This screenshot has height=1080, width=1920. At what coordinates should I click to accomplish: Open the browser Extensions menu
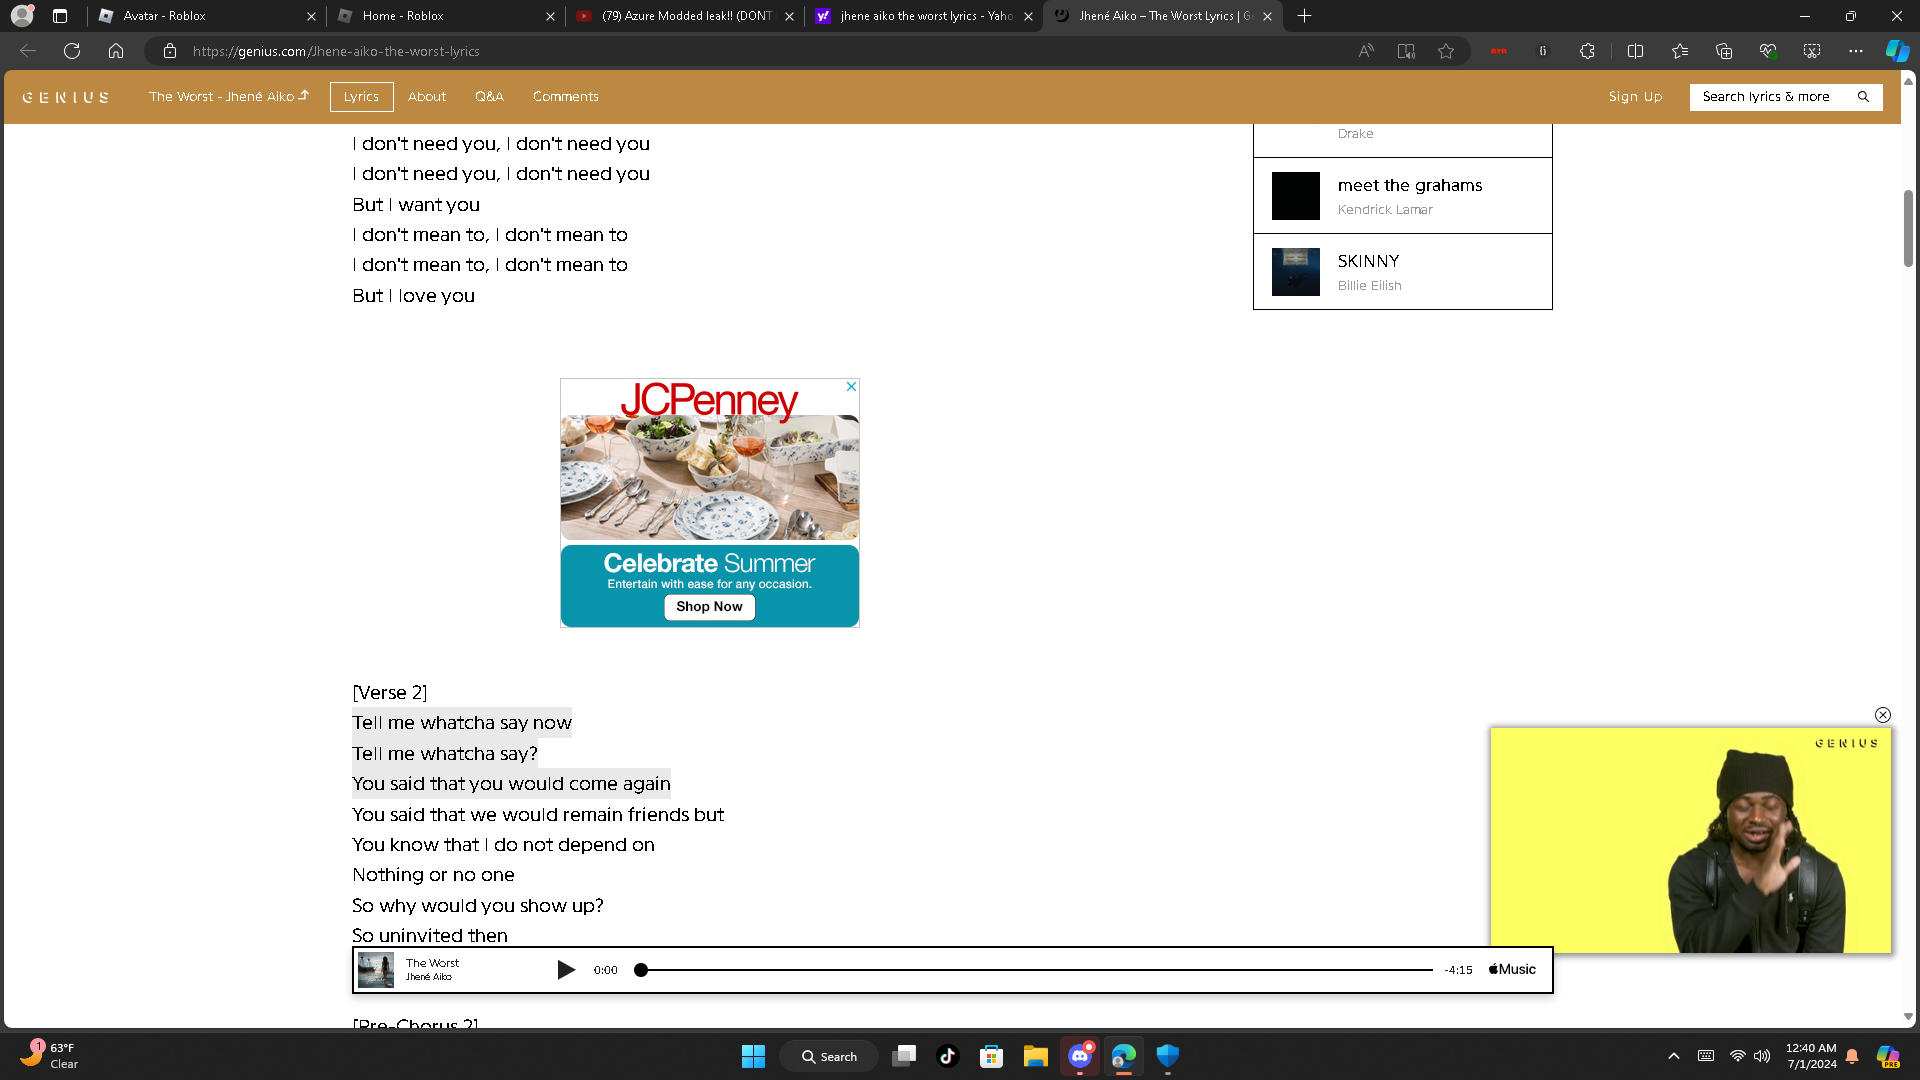click(1587, 51)
